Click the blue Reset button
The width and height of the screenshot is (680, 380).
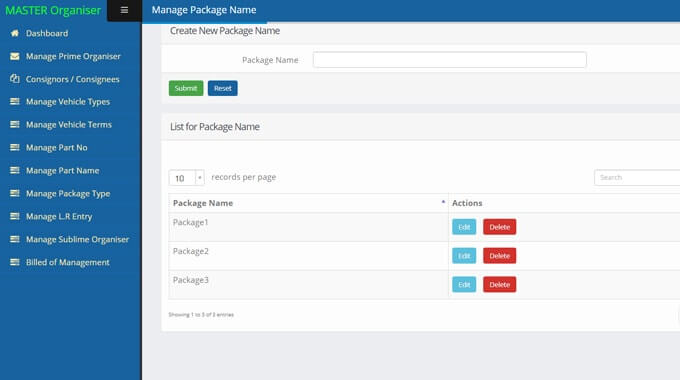222,88
